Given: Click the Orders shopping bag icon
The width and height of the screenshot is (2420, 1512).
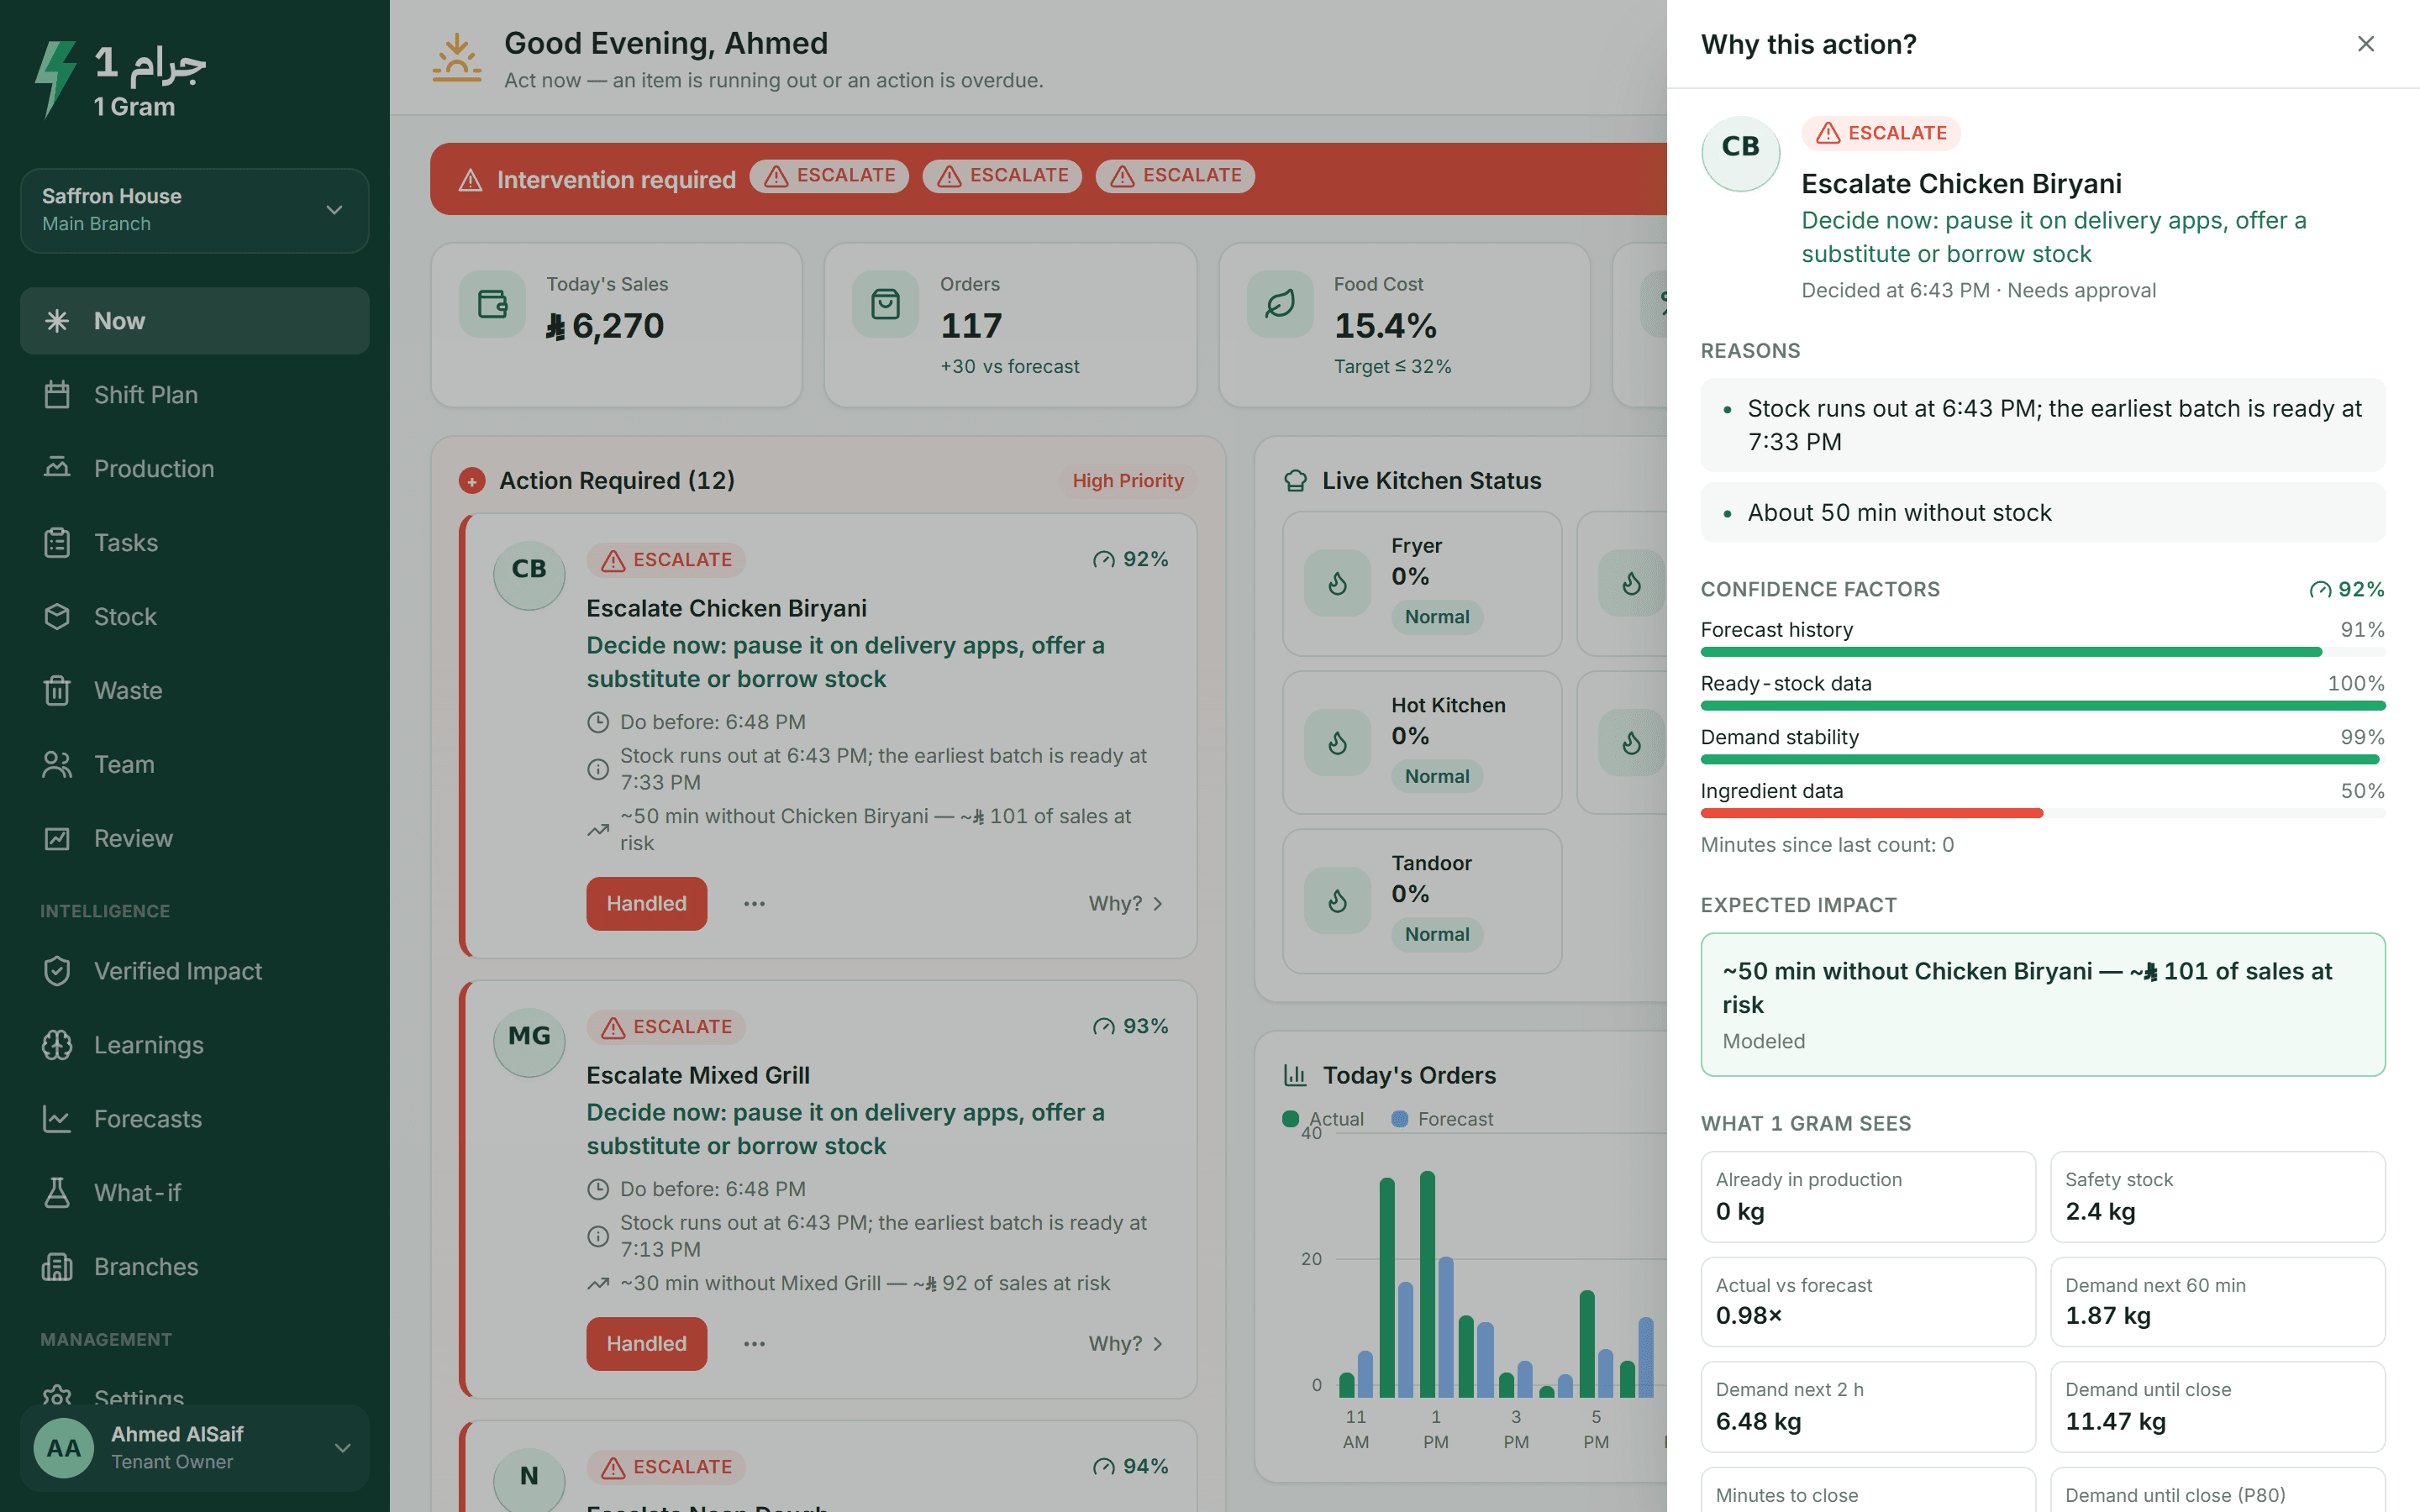Looking at the screenshot, I should tap(885, 304).
